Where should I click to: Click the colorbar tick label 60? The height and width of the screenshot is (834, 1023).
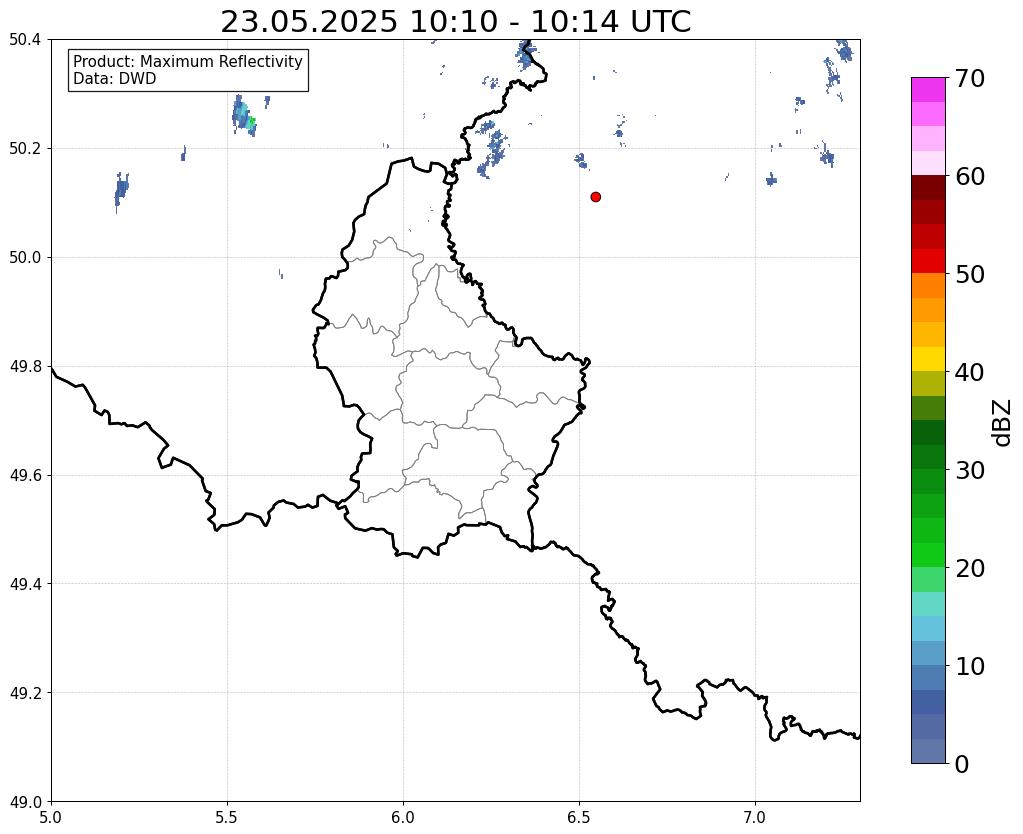[970, 176]
